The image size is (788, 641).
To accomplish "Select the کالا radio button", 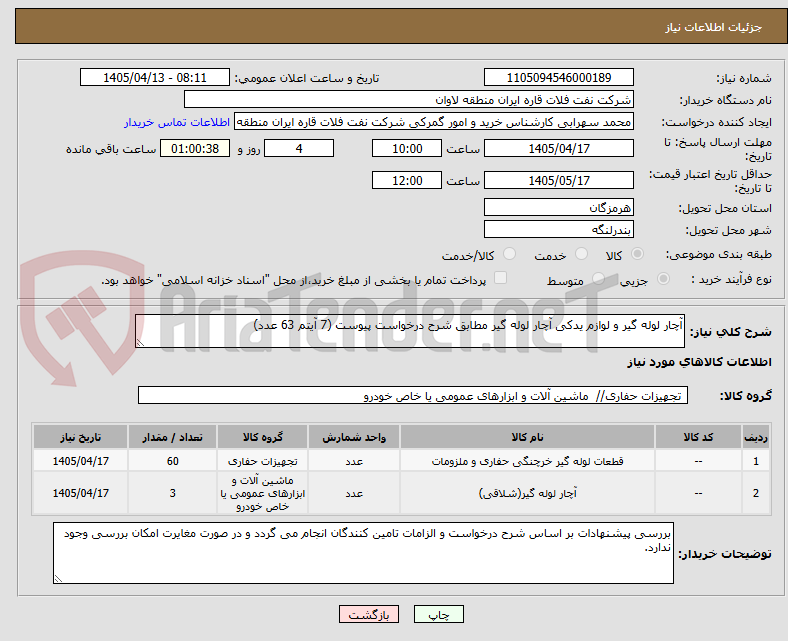I will (637, 254).
